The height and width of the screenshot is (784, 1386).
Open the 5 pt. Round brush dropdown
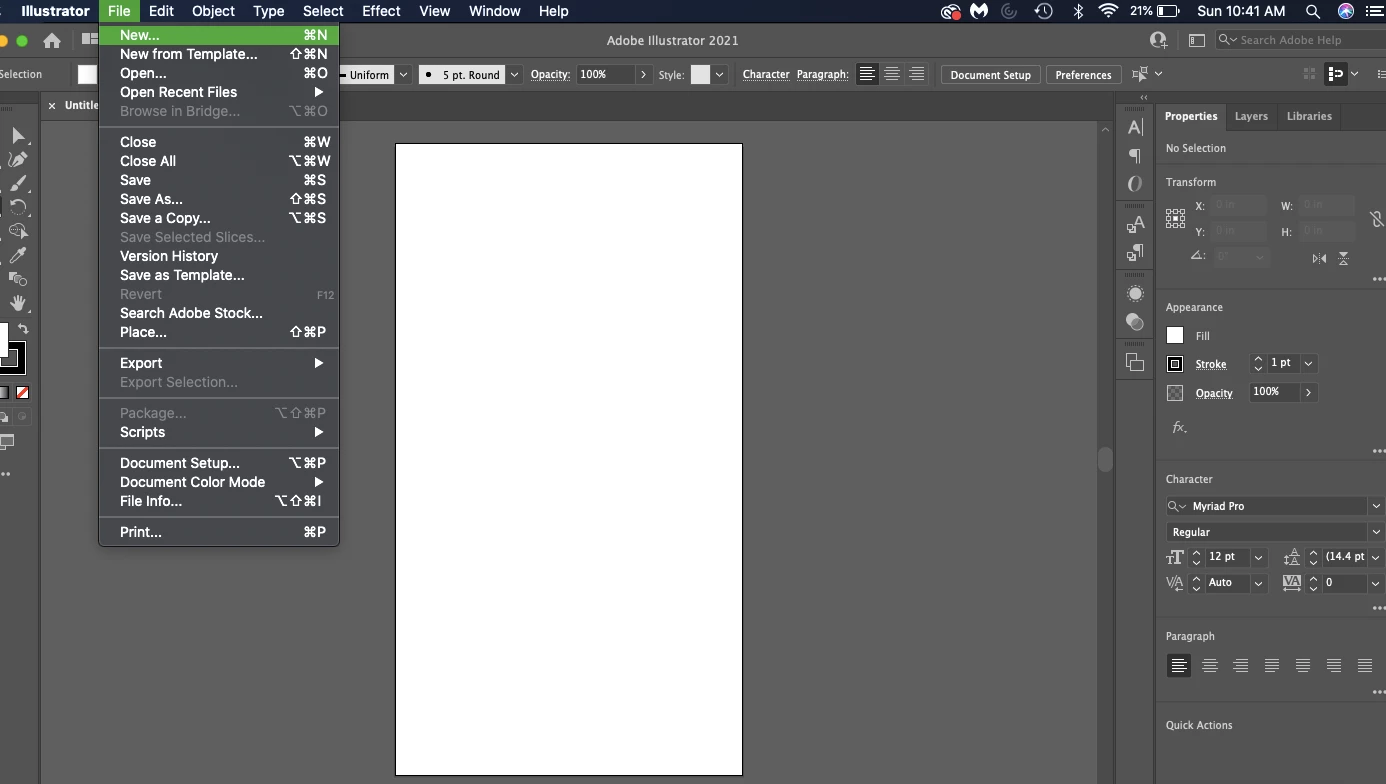514,74
